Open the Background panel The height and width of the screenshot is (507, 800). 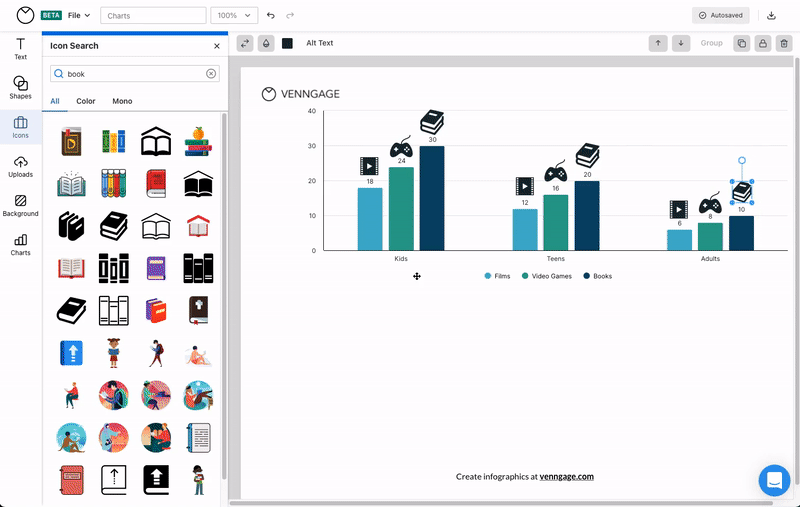[x=20, y=206]
